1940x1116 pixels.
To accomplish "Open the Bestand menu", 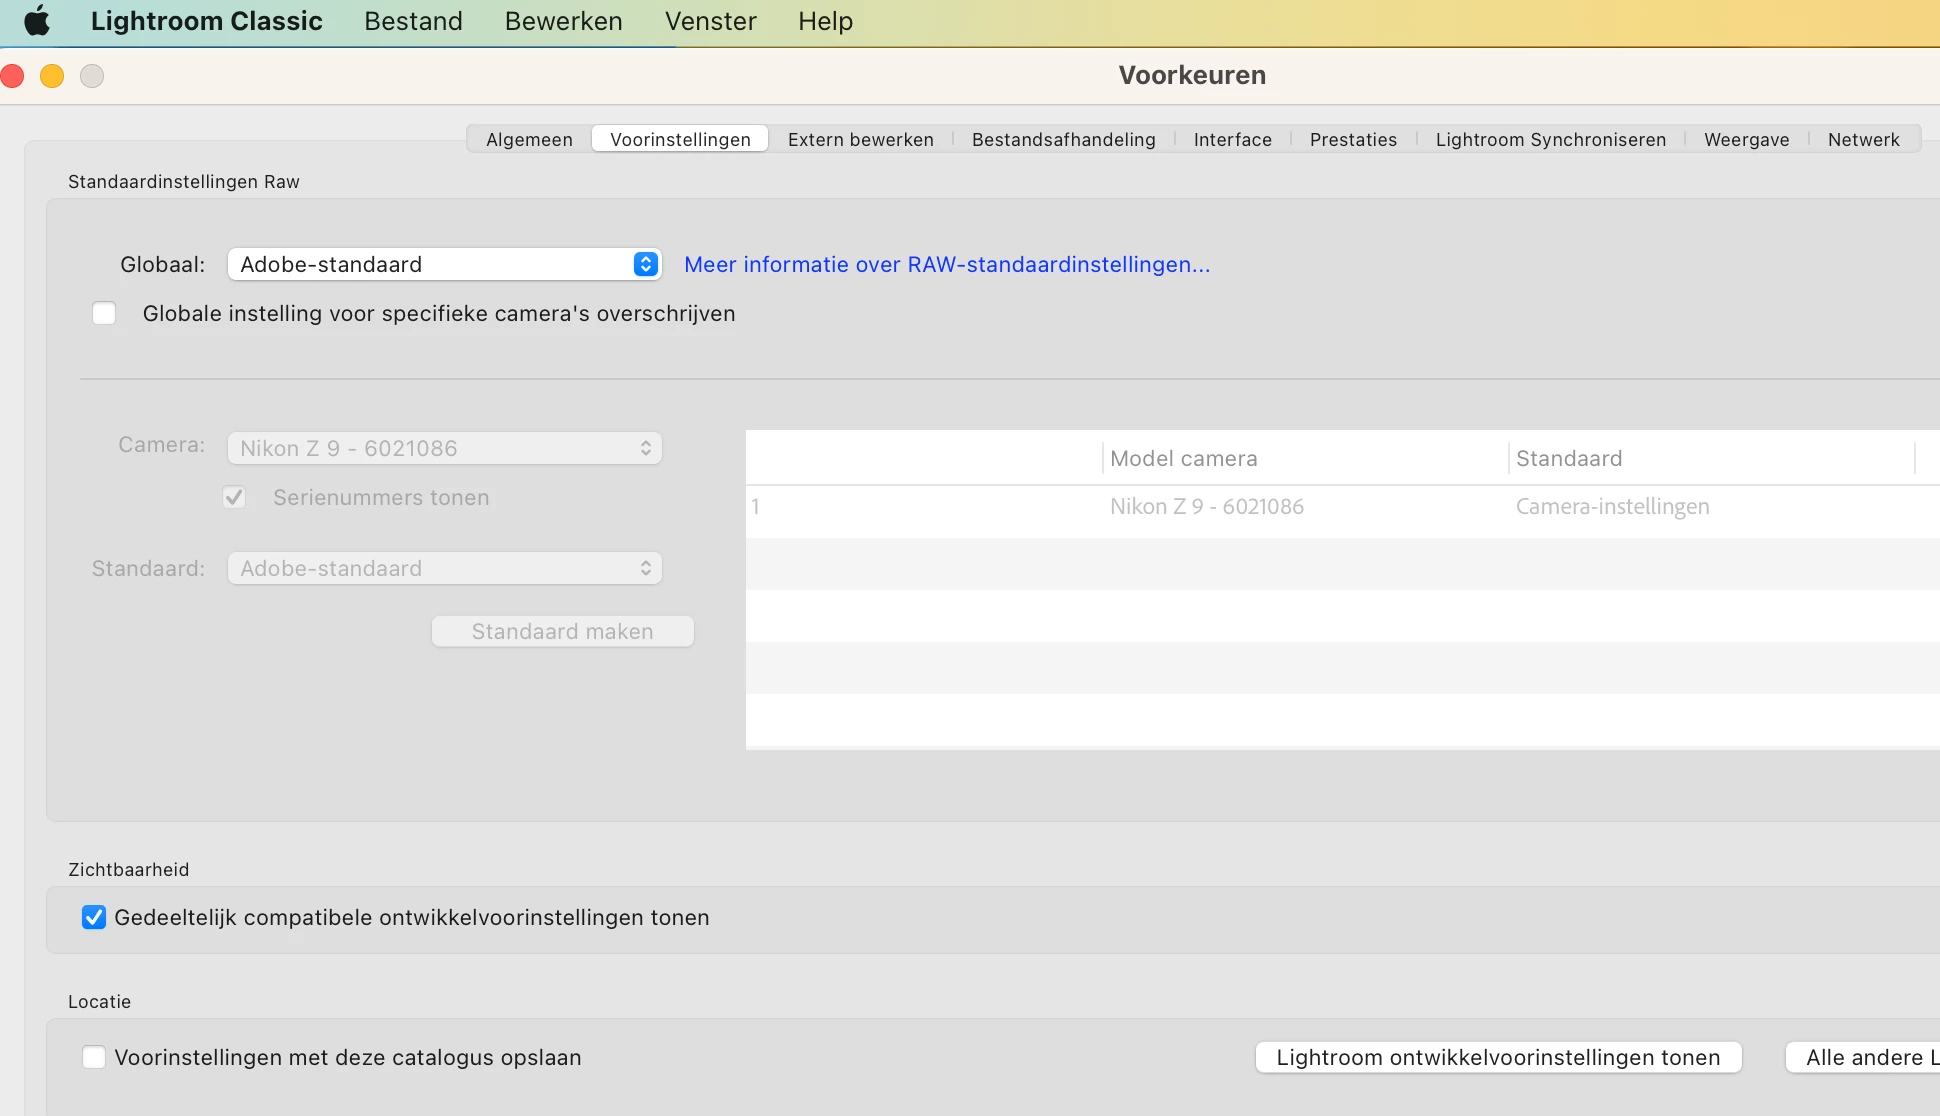I will pos(413,21).
